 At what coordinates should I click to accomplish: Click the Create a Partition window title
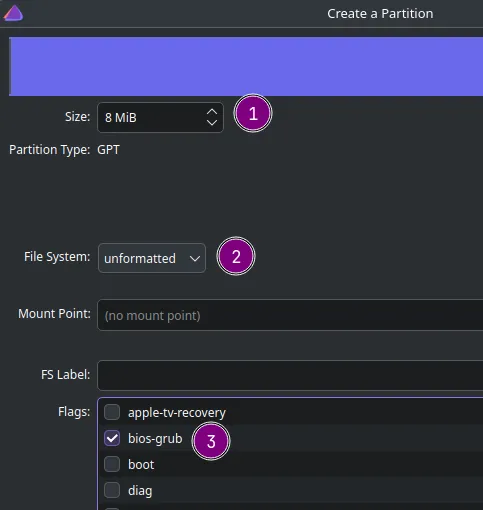click(x=380, y=14)
